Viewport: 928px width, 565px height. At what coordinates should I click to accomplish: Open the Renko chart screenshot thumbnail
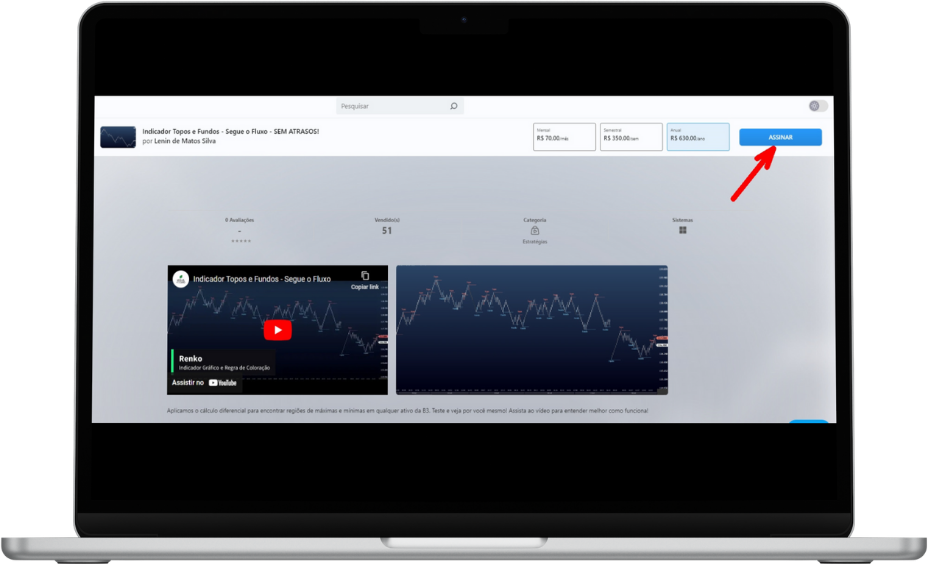click(x=531, y=330)
